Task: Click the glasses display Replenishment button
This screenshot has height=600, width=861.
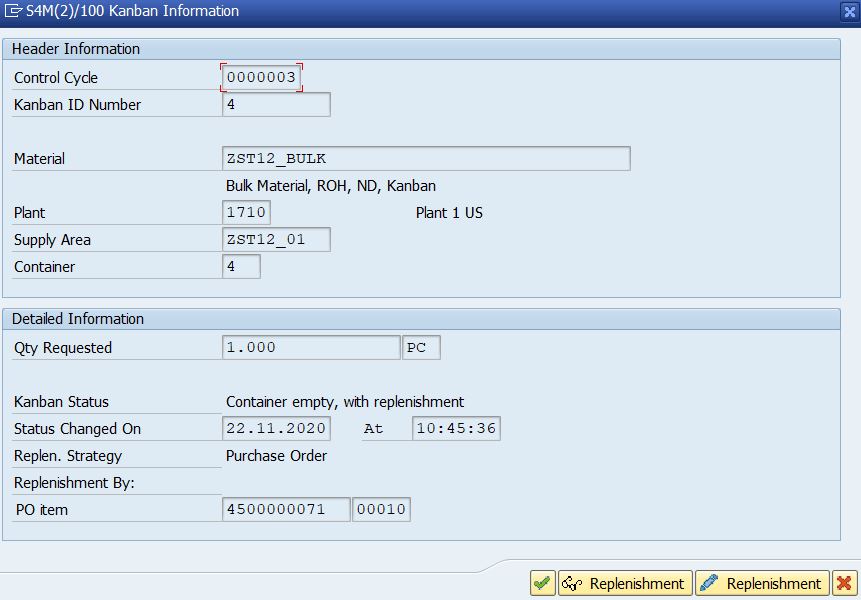Action: (x=625, y=583)
